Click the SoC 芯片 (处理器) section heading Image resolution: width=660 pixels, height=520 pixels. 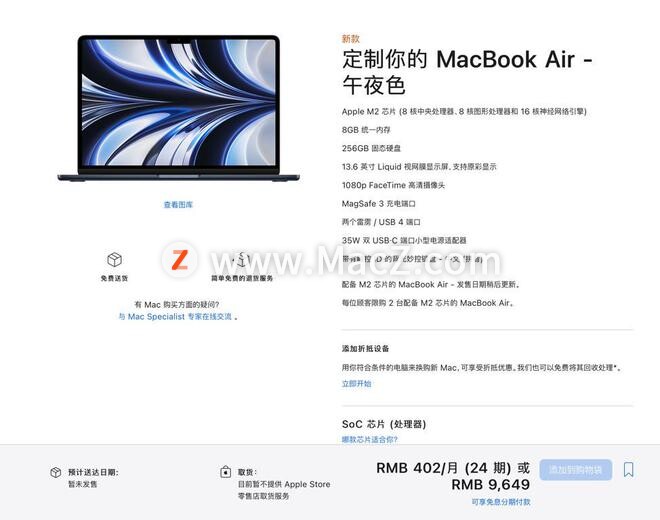coord(384,424)
